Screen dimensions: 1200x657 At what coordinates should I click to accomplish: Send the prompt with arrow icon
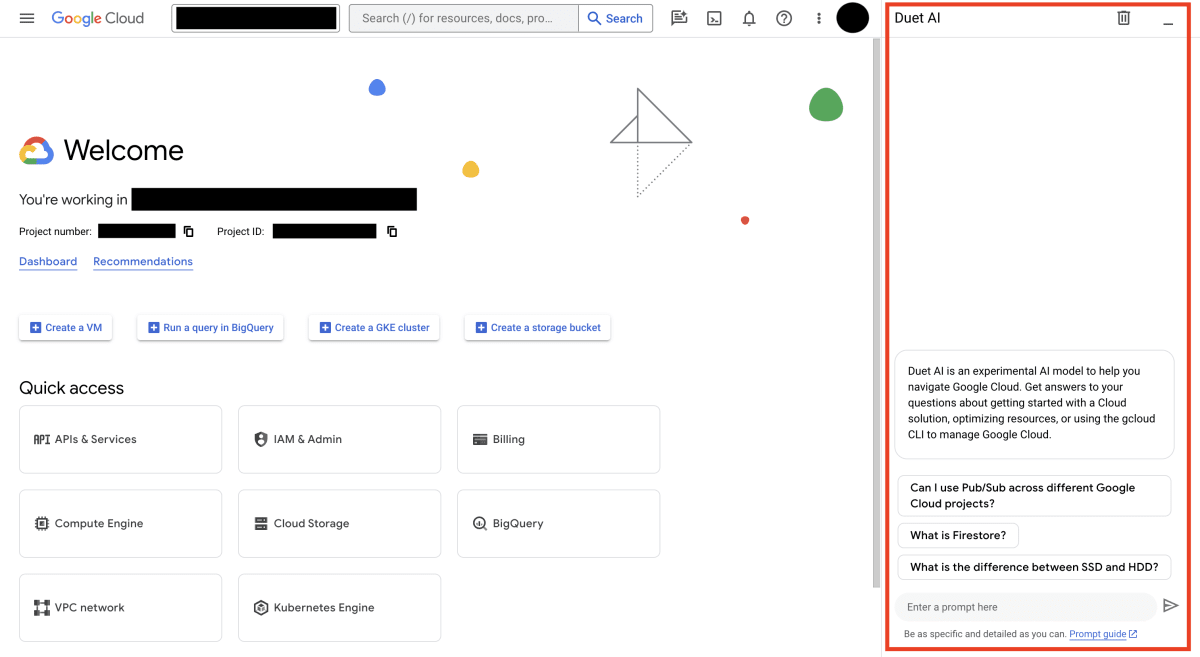point(1171,606)
